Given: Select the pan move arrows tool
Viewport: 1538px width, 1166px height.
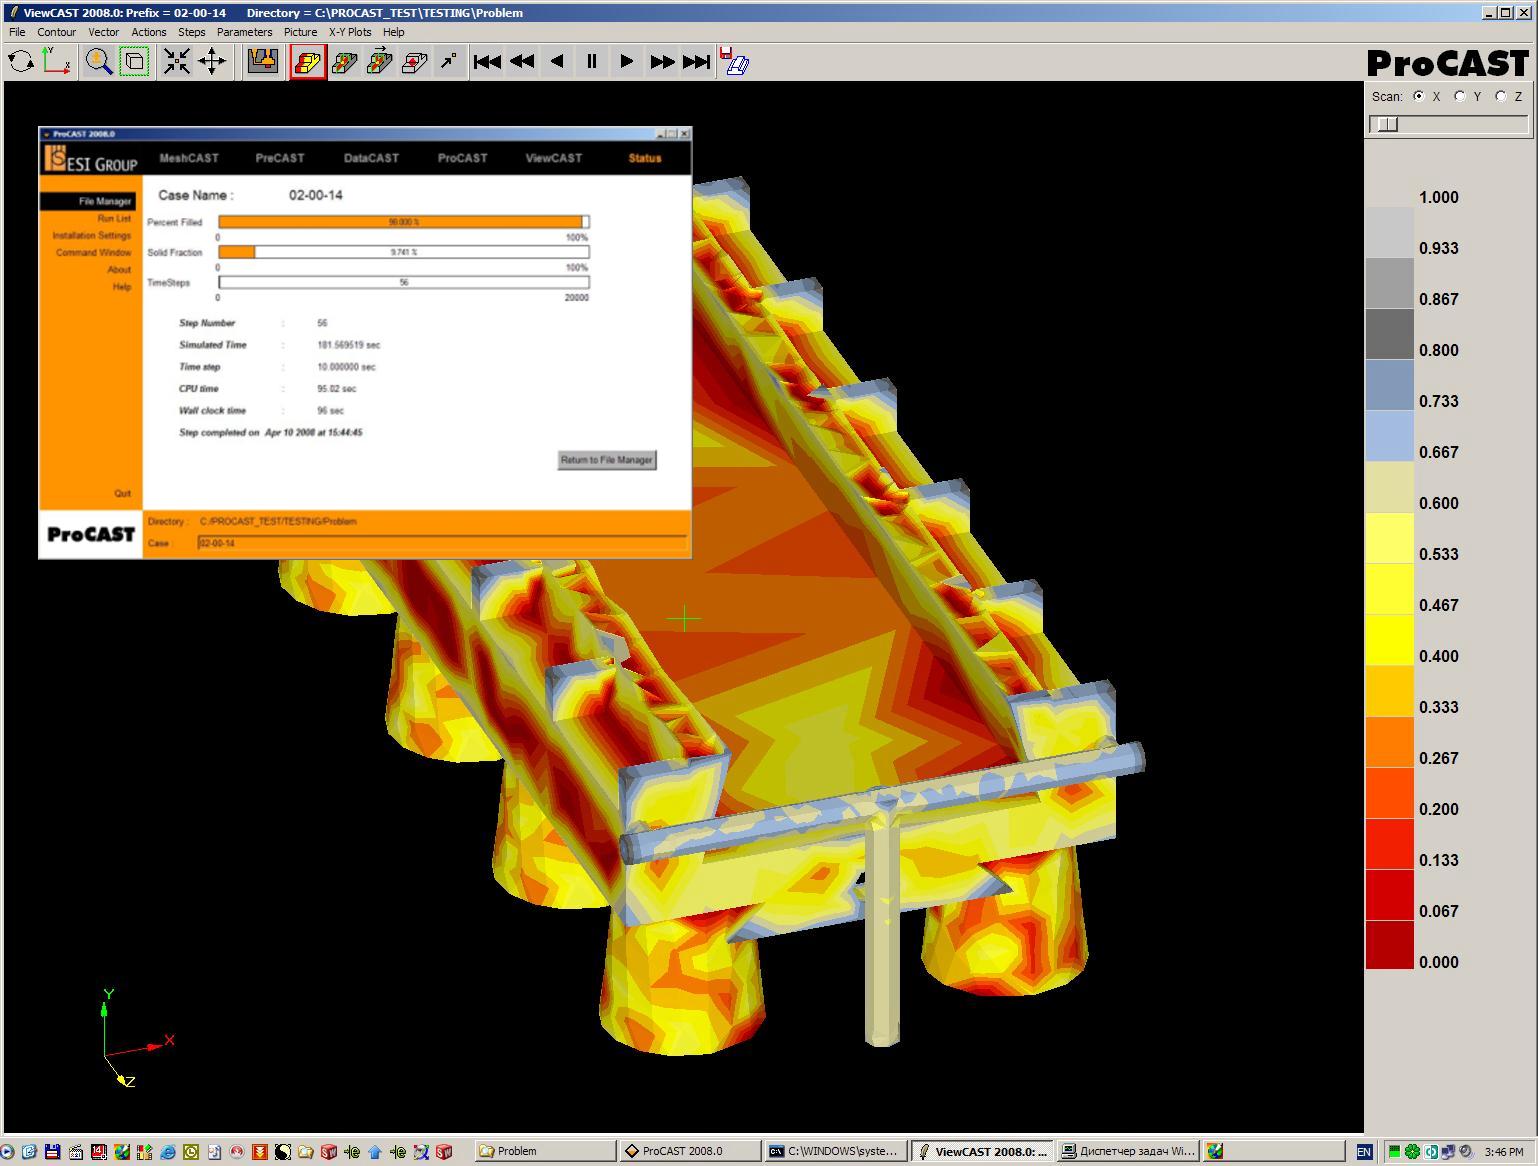Looking at the screenshot, I should click(212, 62).
